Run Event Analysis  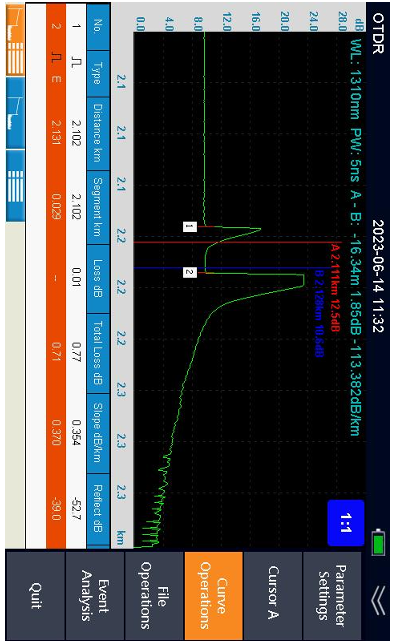[95, 595]
